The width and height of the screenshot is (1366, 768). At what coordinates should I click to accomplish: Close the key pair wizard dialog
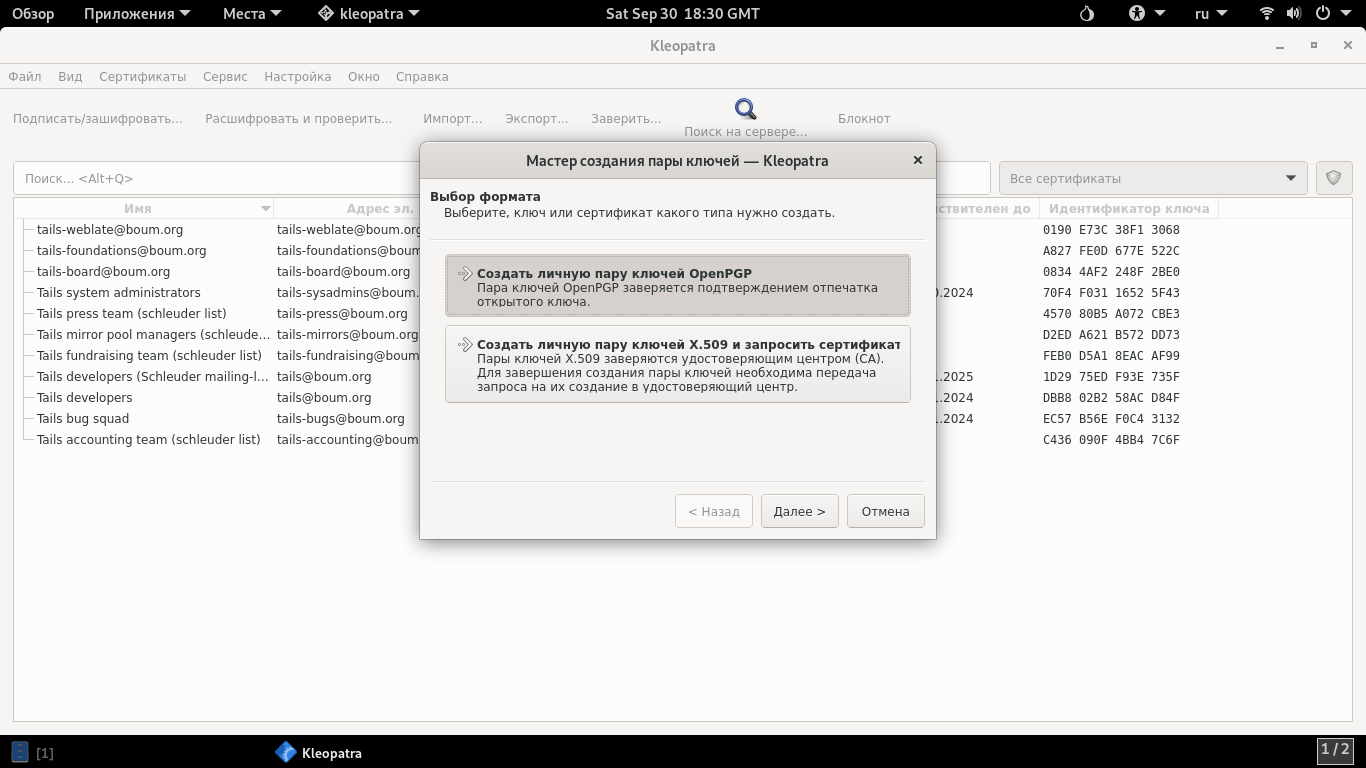917,160
